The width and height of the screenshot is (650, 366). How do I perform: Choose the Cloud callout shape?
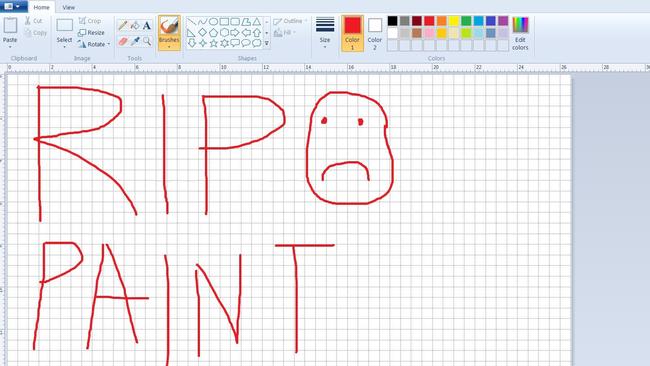(257, 43)
